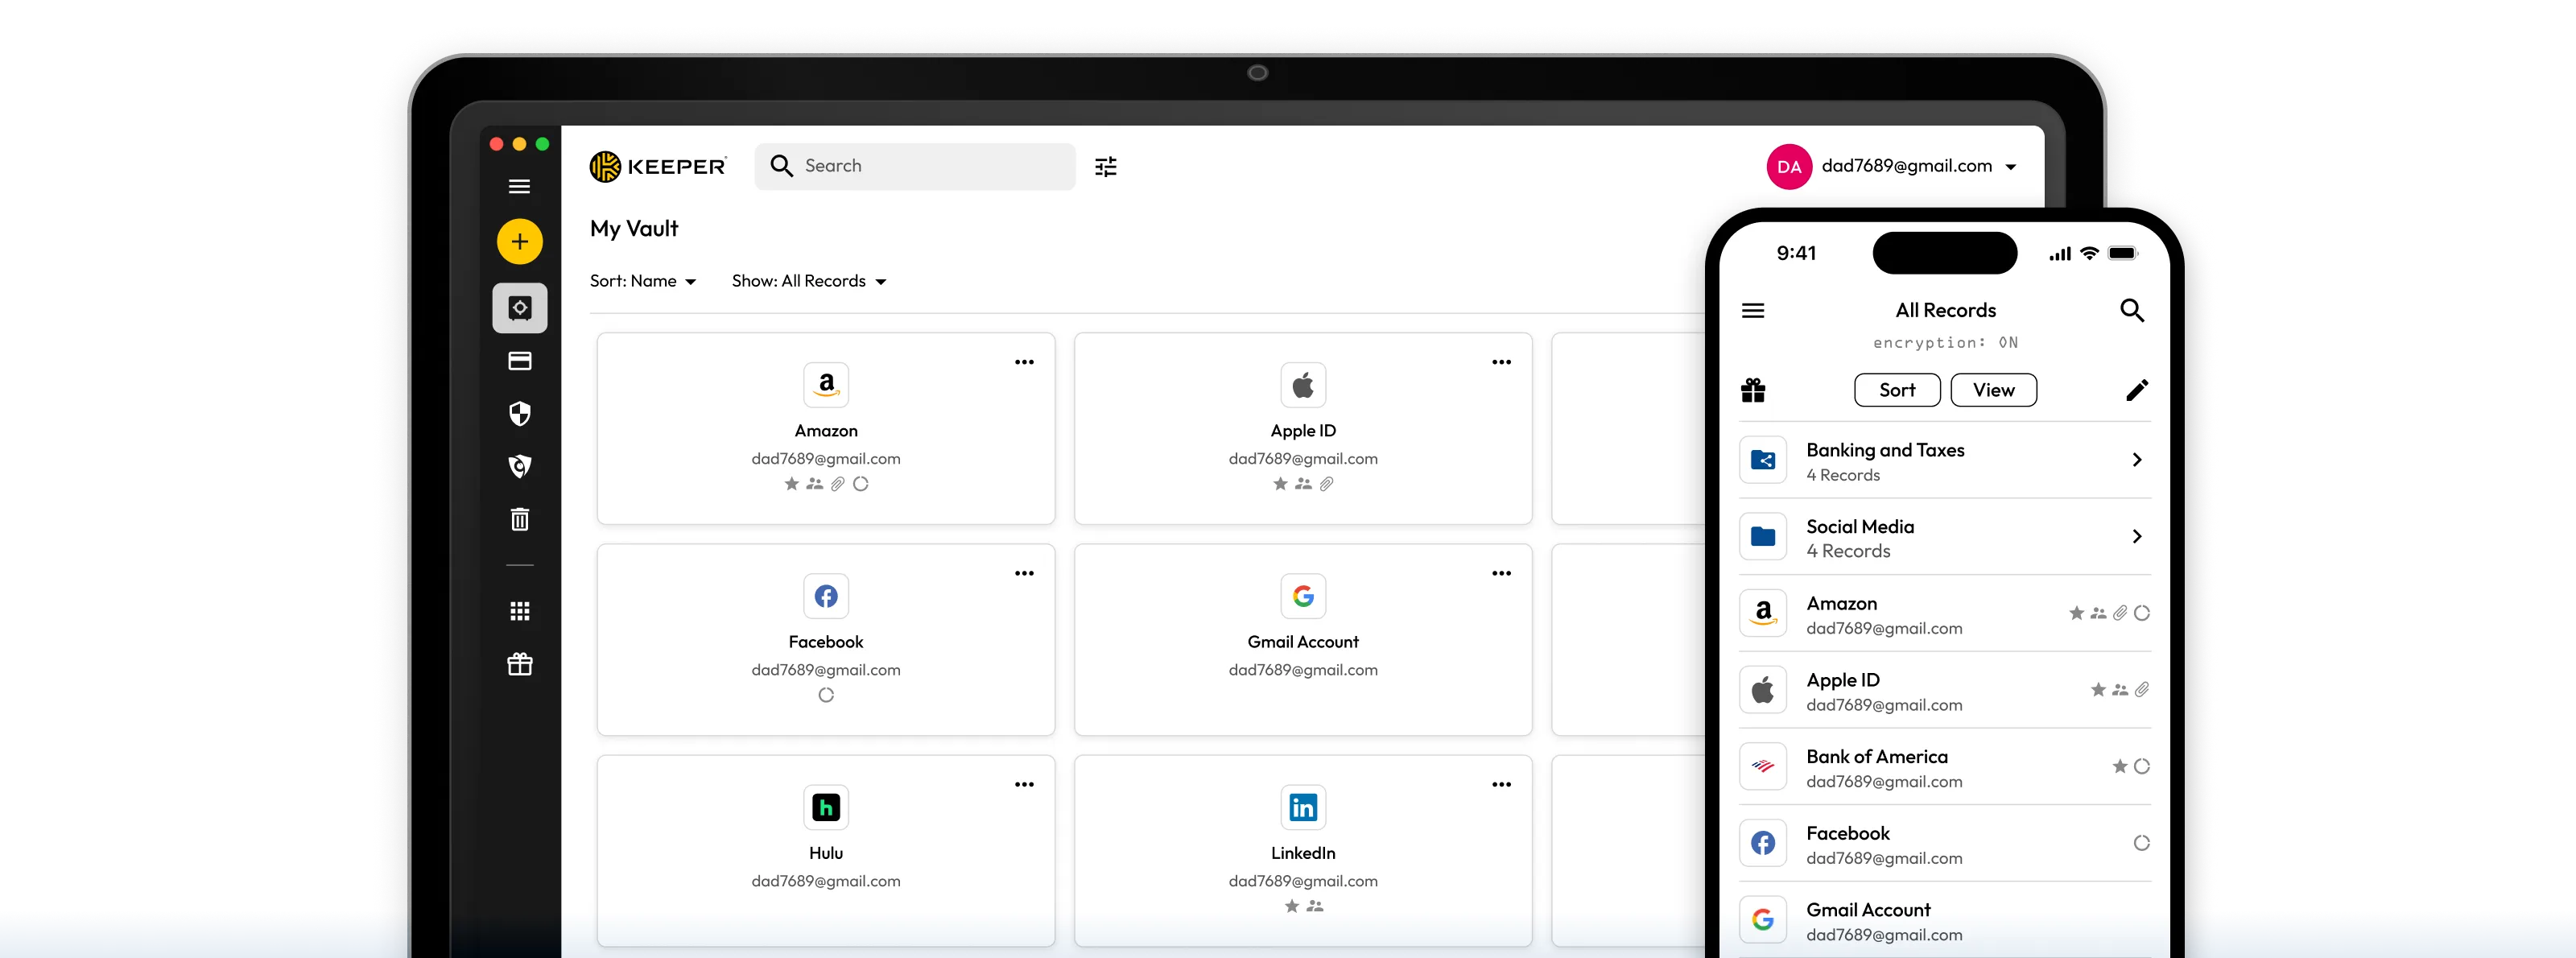Click the Keeper logo in header

tap(657, 166)
